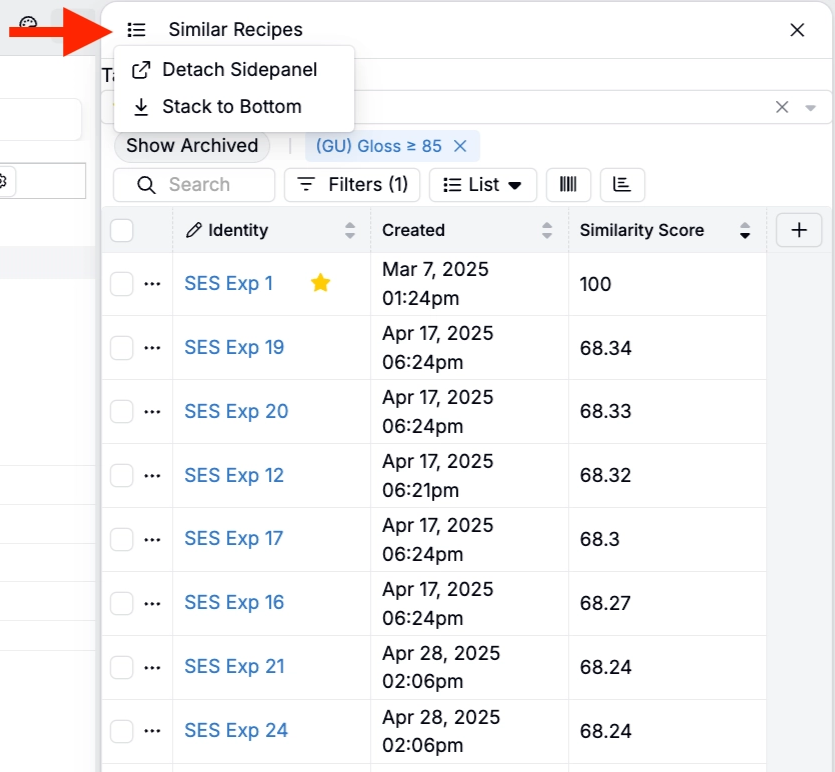
Task: Toggle the Show Archived button
Action: [192, 146]
